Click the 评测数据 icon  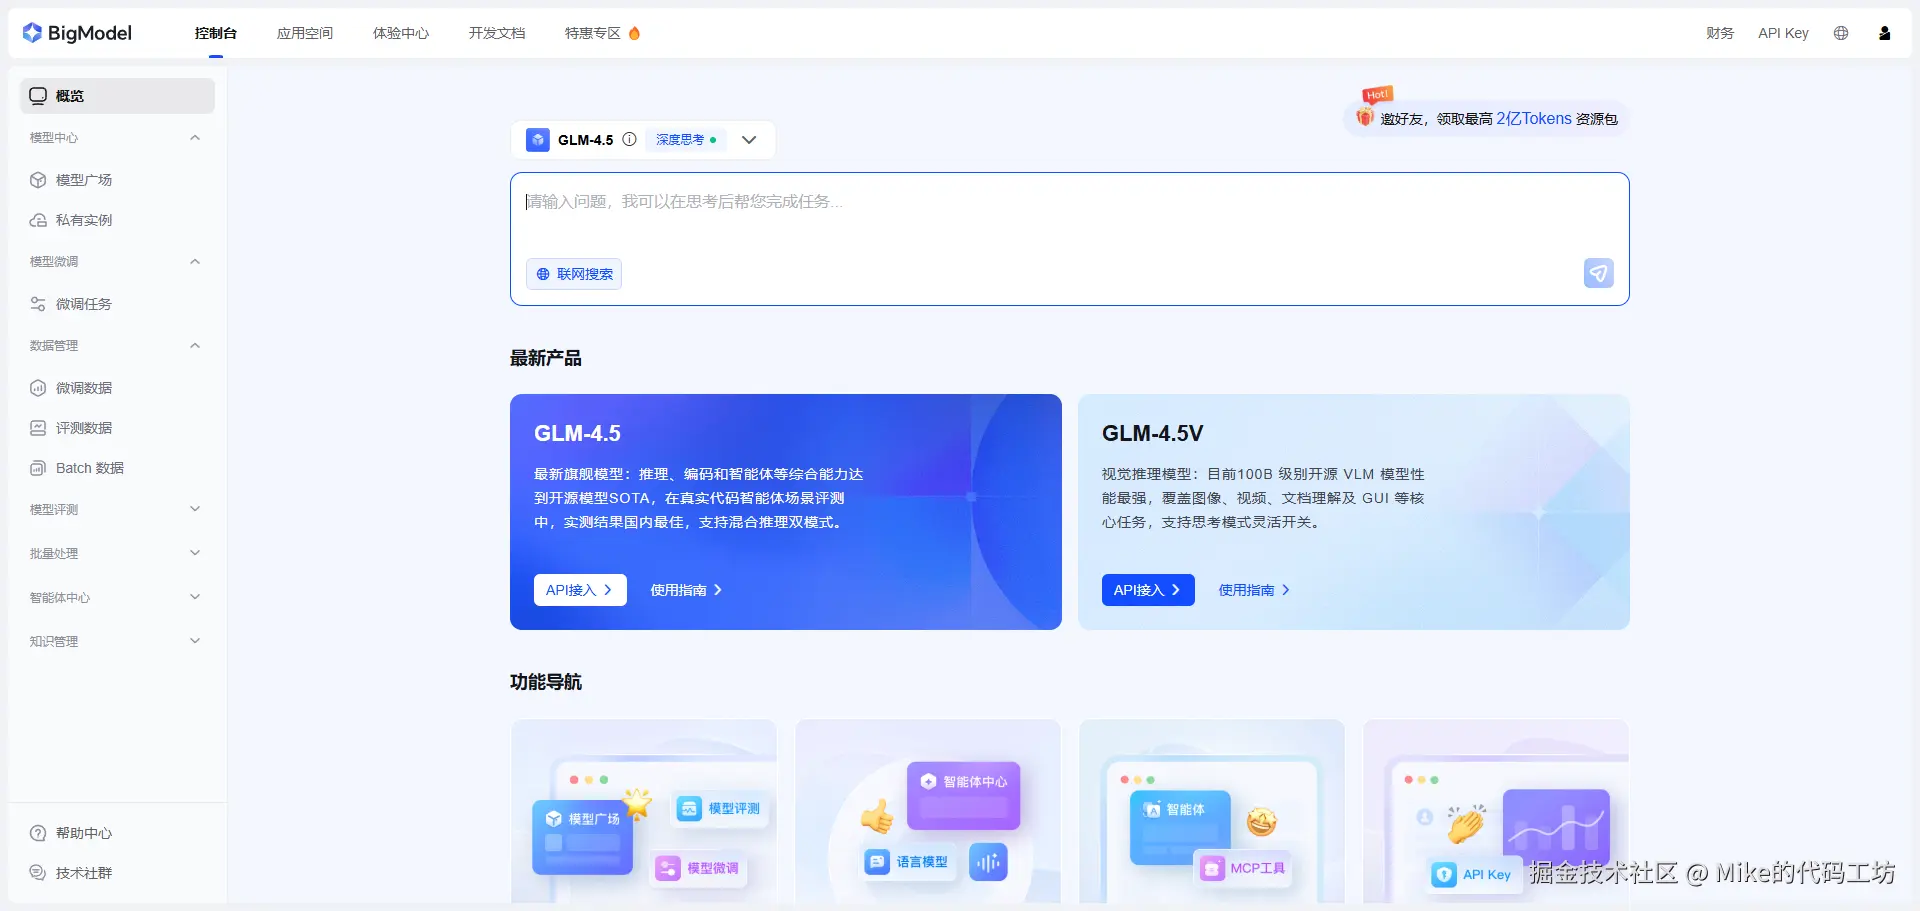click(x=38, y=428)
